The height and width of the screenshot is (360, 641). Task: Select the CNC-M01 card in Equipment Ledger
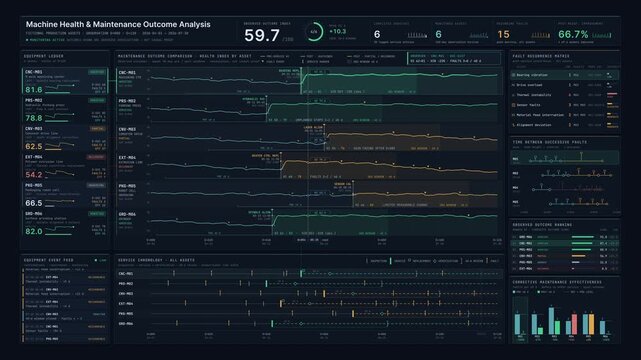(x=65, y=81)
